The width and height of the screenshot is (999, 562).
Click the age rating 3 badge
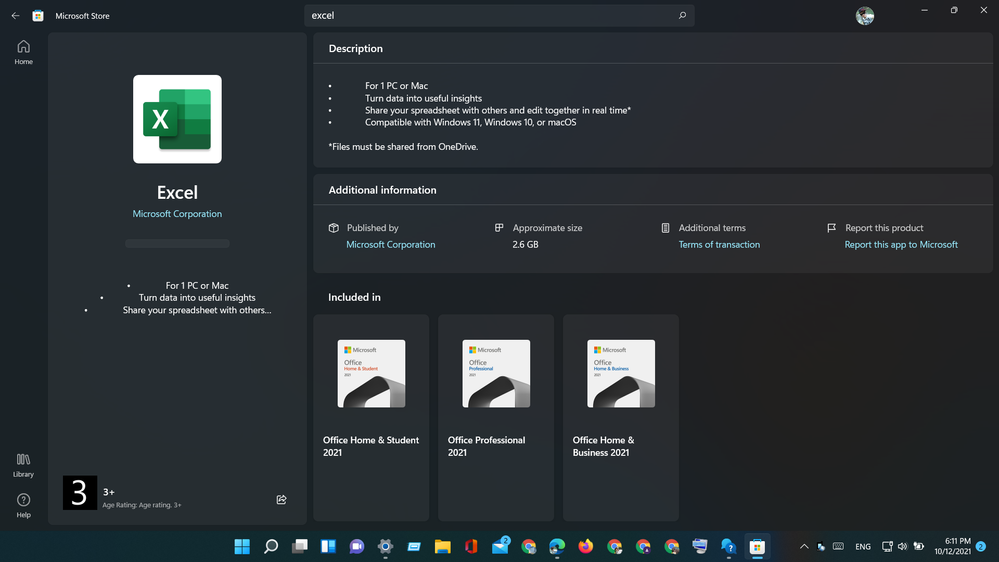80,493
